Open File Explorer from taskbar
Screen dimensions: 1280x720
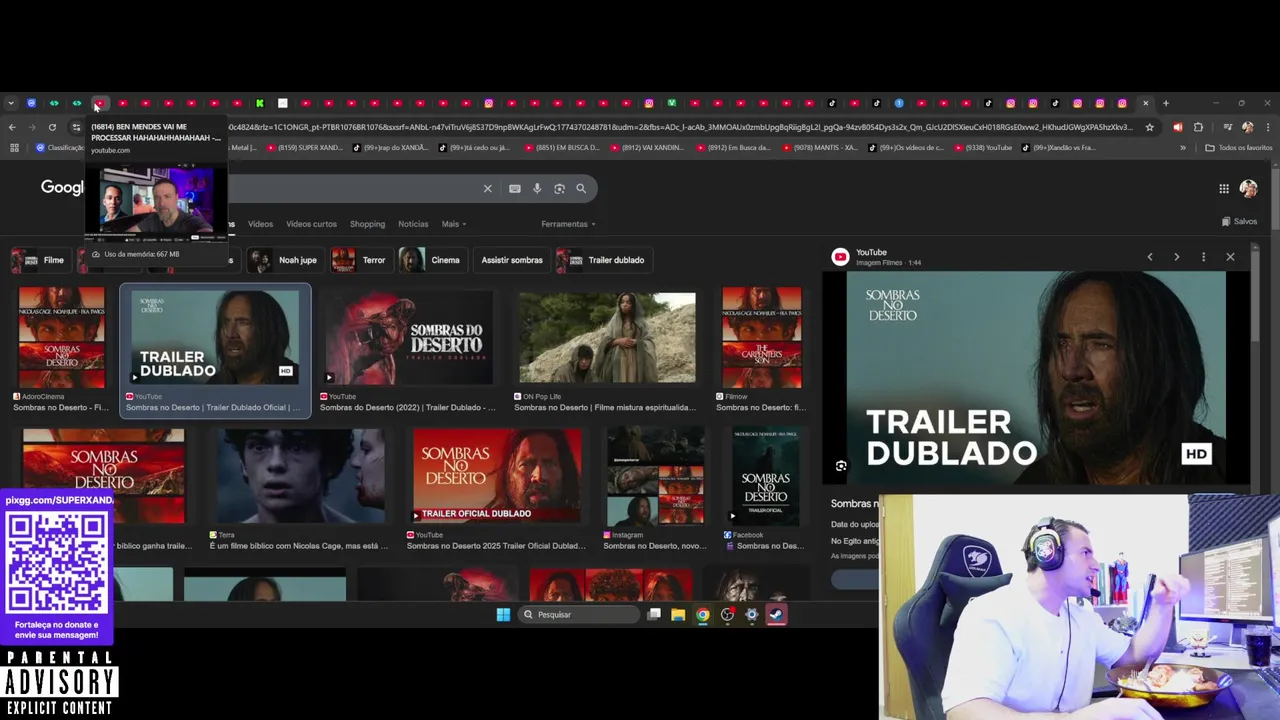[x=678, y=614]
